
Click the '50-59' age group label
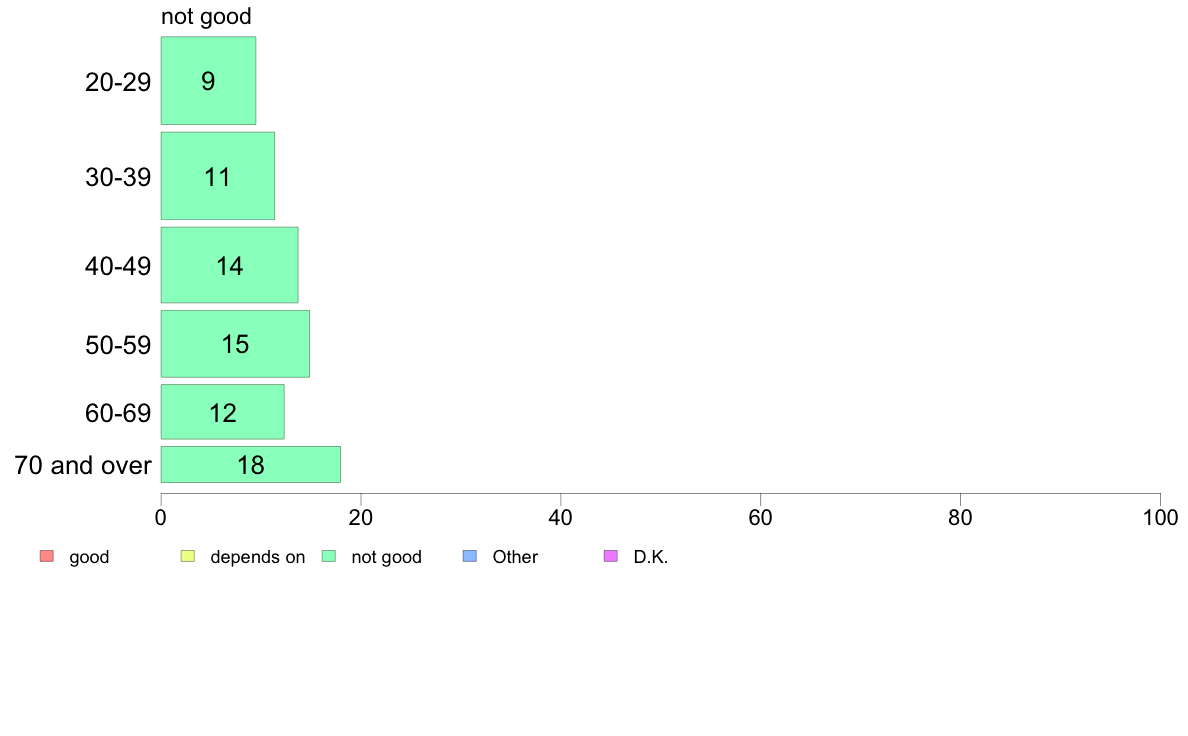click(117, 345)
